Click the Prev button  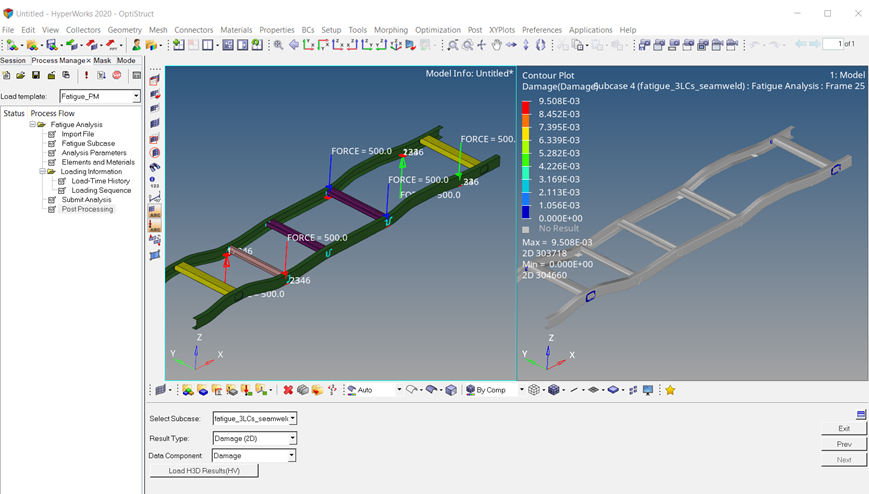point(843,444)
